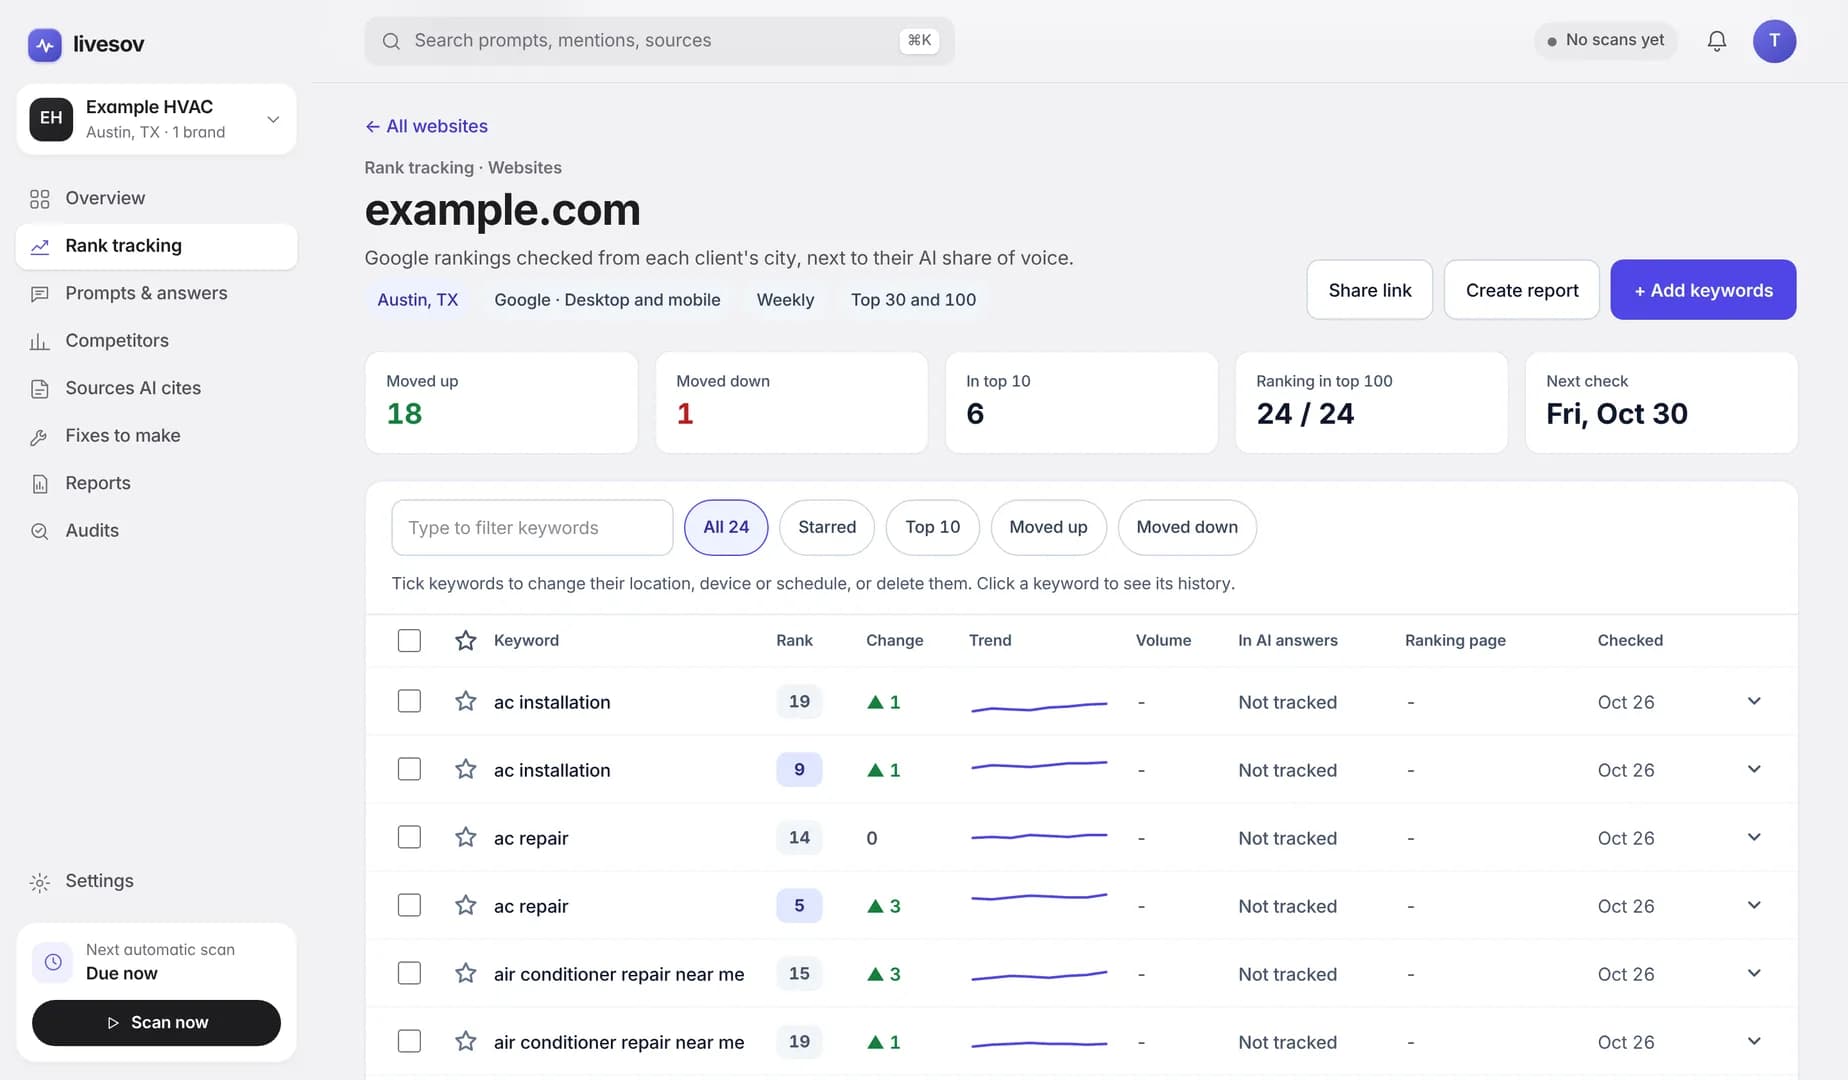The image size is (1848, 1080).
Task: Star the ac repair keyword ranked 5
Action: click(x=466, y=905)
